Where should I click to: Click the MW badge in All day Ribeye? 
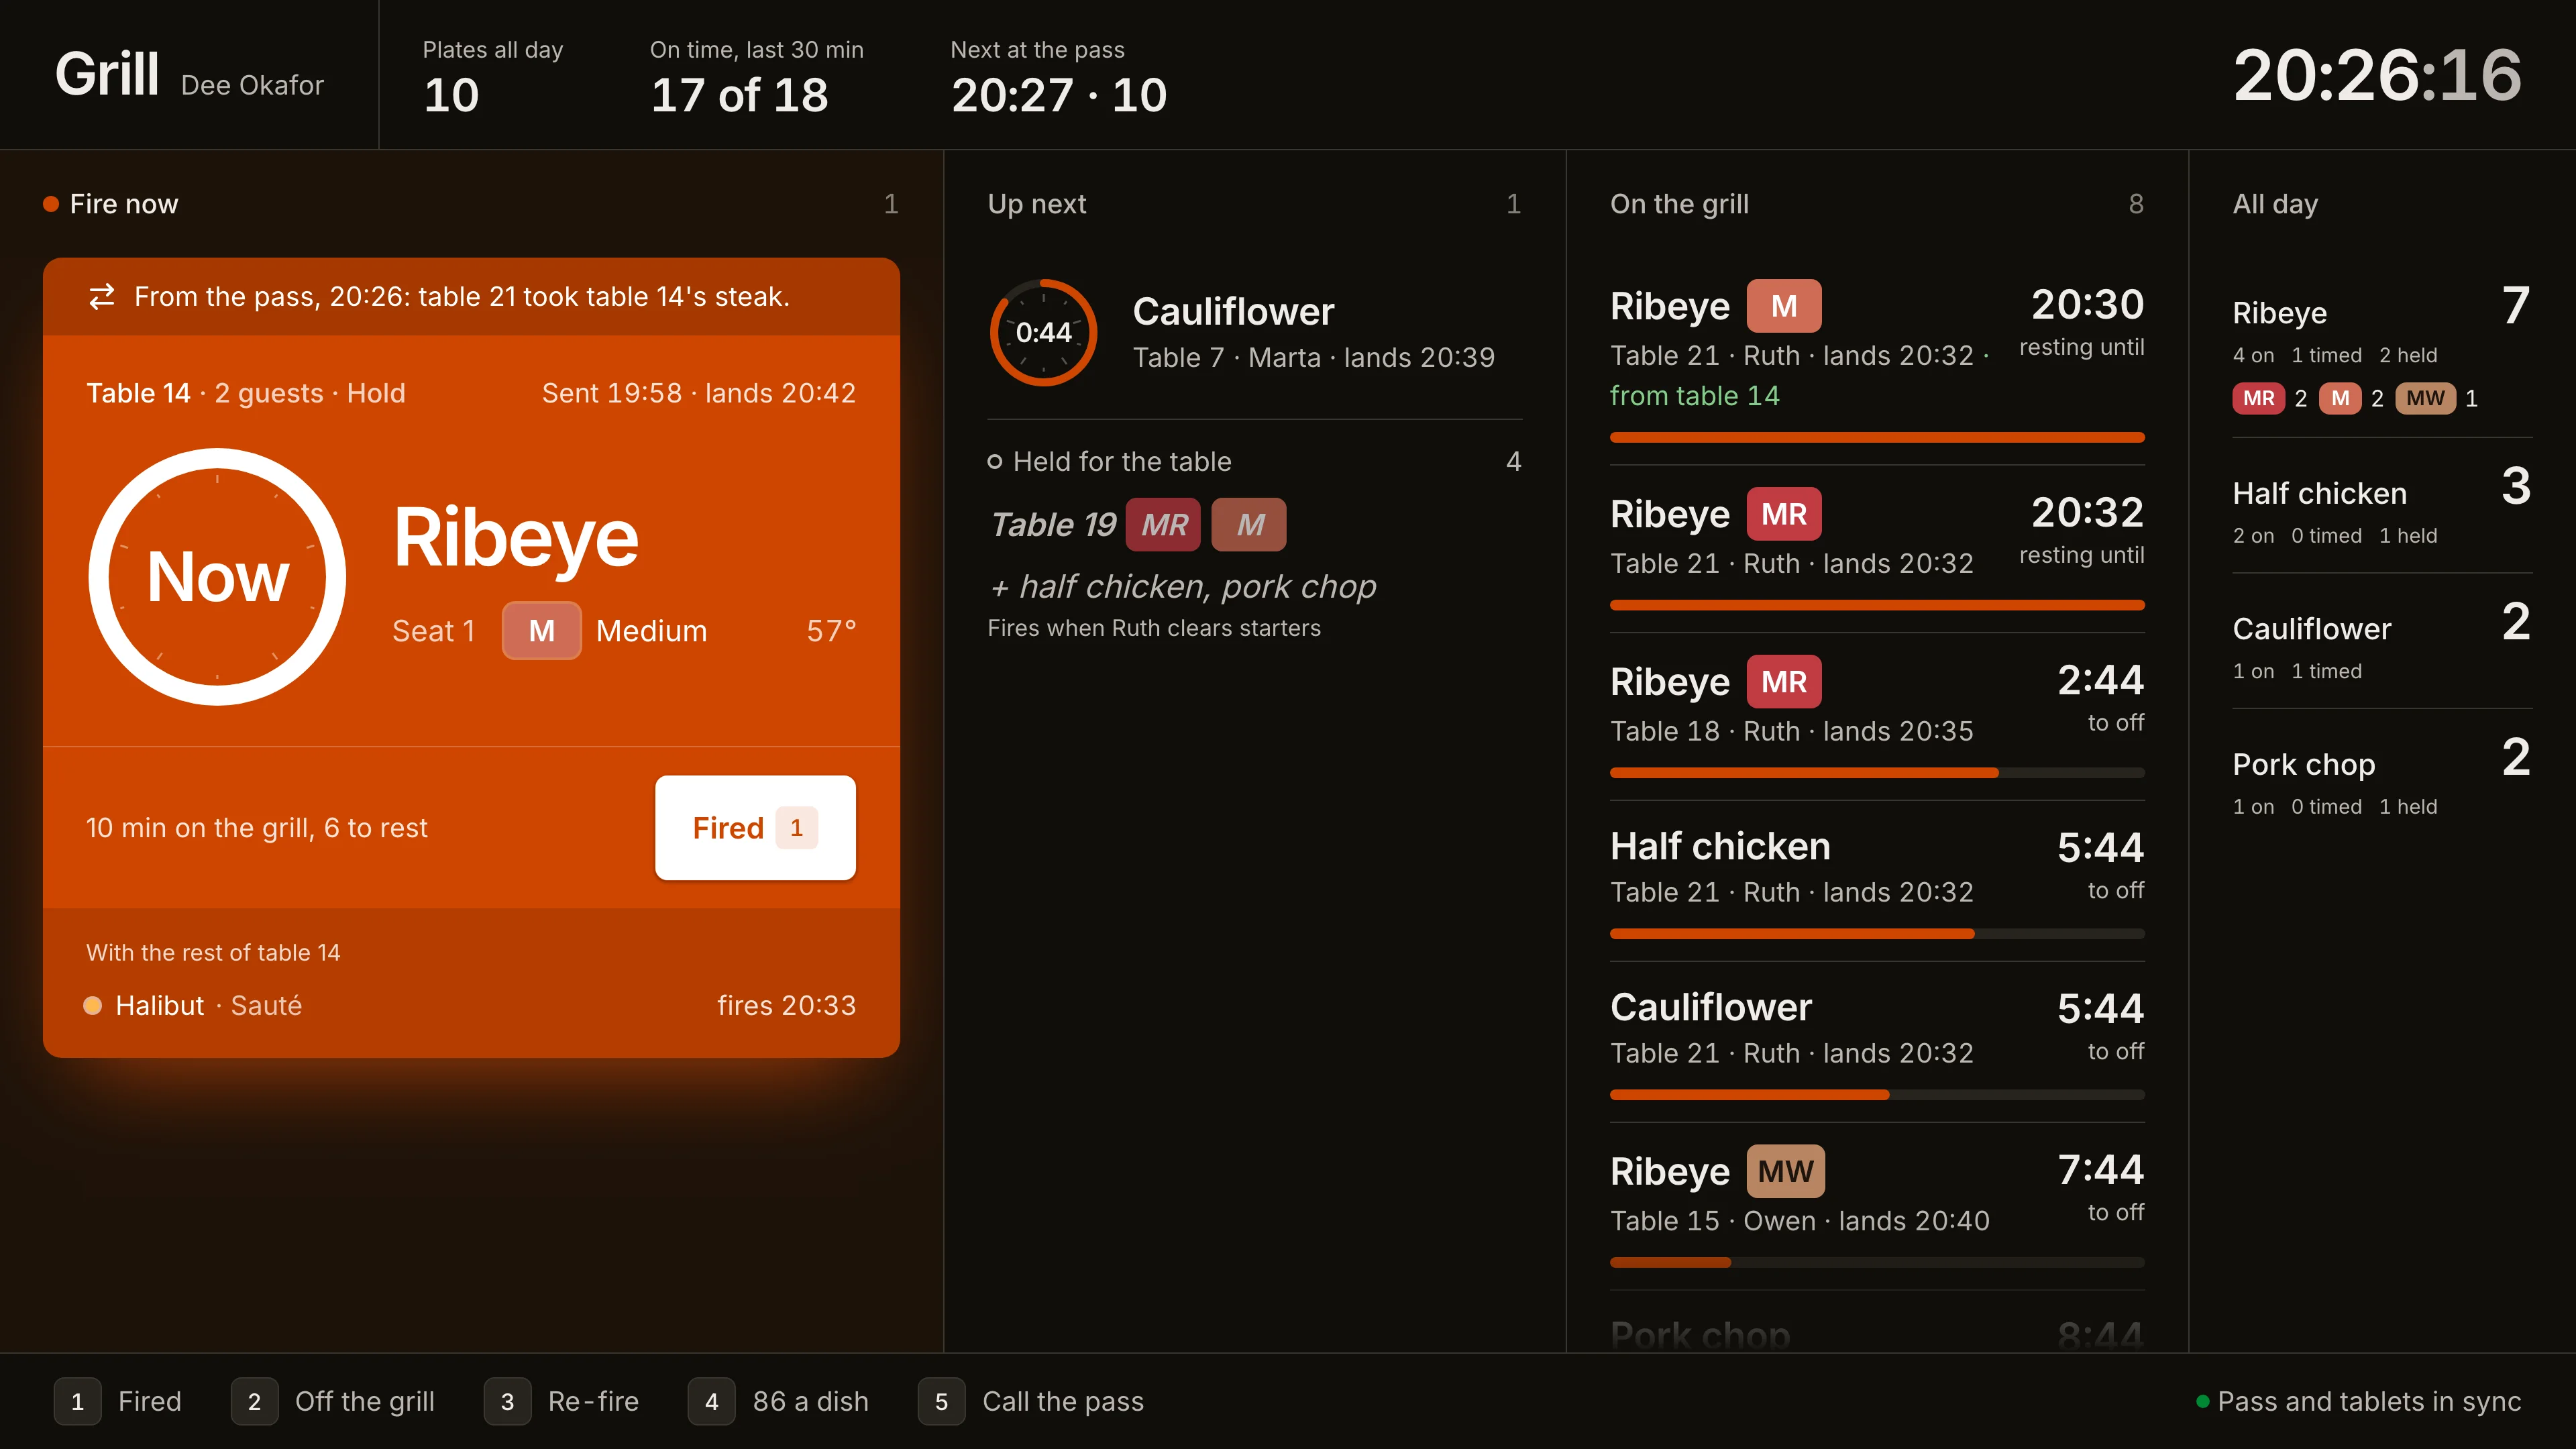tap(2425, 398)
